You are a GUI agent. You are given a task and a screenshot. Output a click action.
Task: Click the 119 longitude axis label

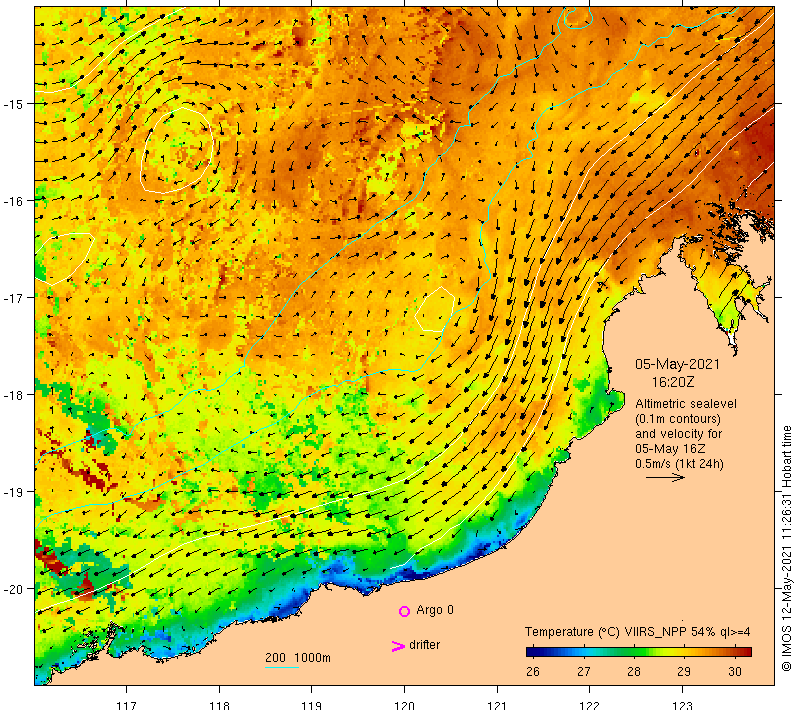pyautogui.click(x=312, y=705)
